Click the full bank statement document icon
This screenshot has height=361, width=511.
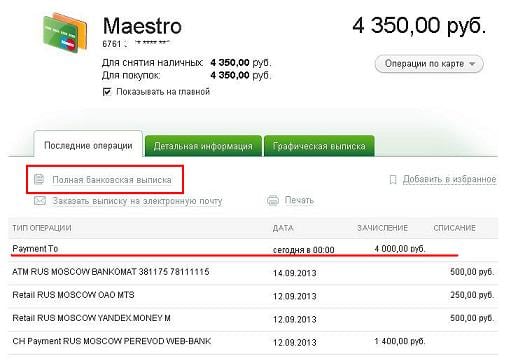(39, 179)
